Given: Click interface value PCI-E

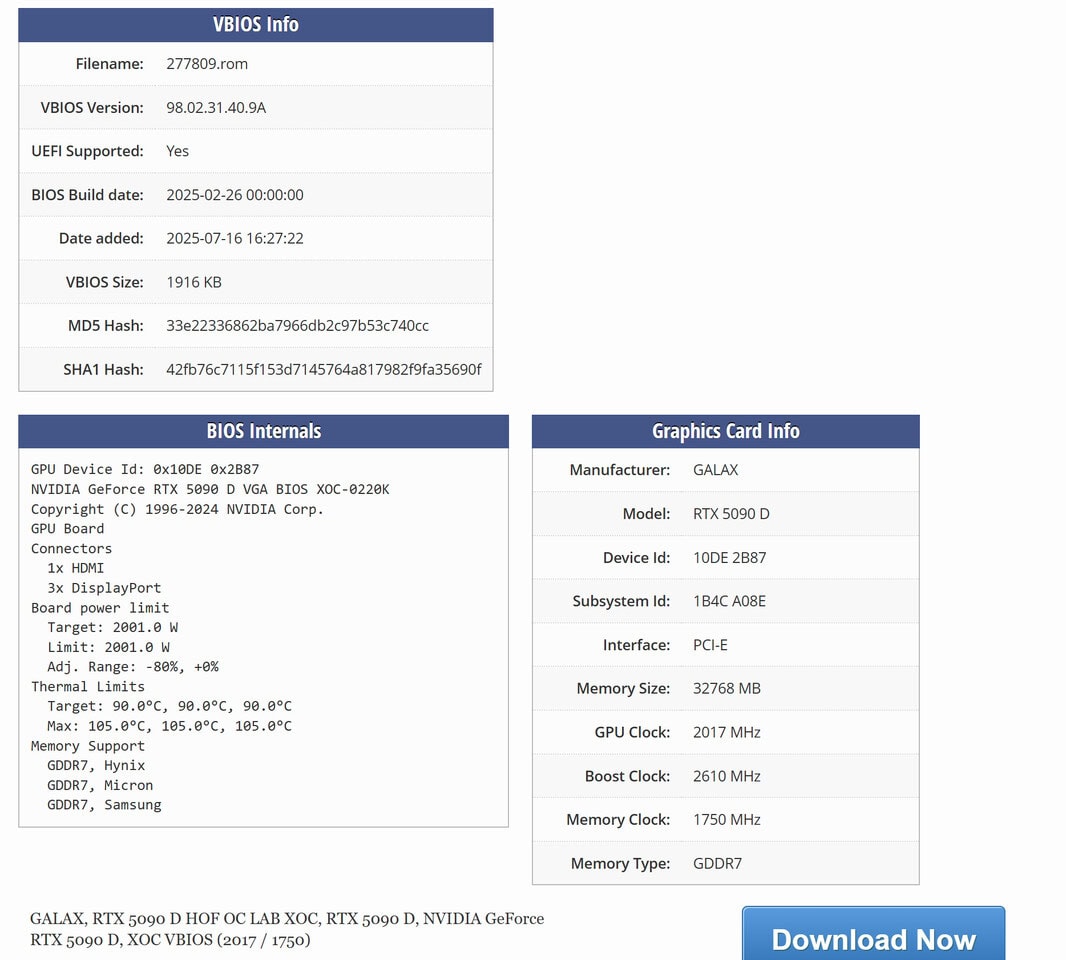Looking at the screenshot, I should (710, 645).
